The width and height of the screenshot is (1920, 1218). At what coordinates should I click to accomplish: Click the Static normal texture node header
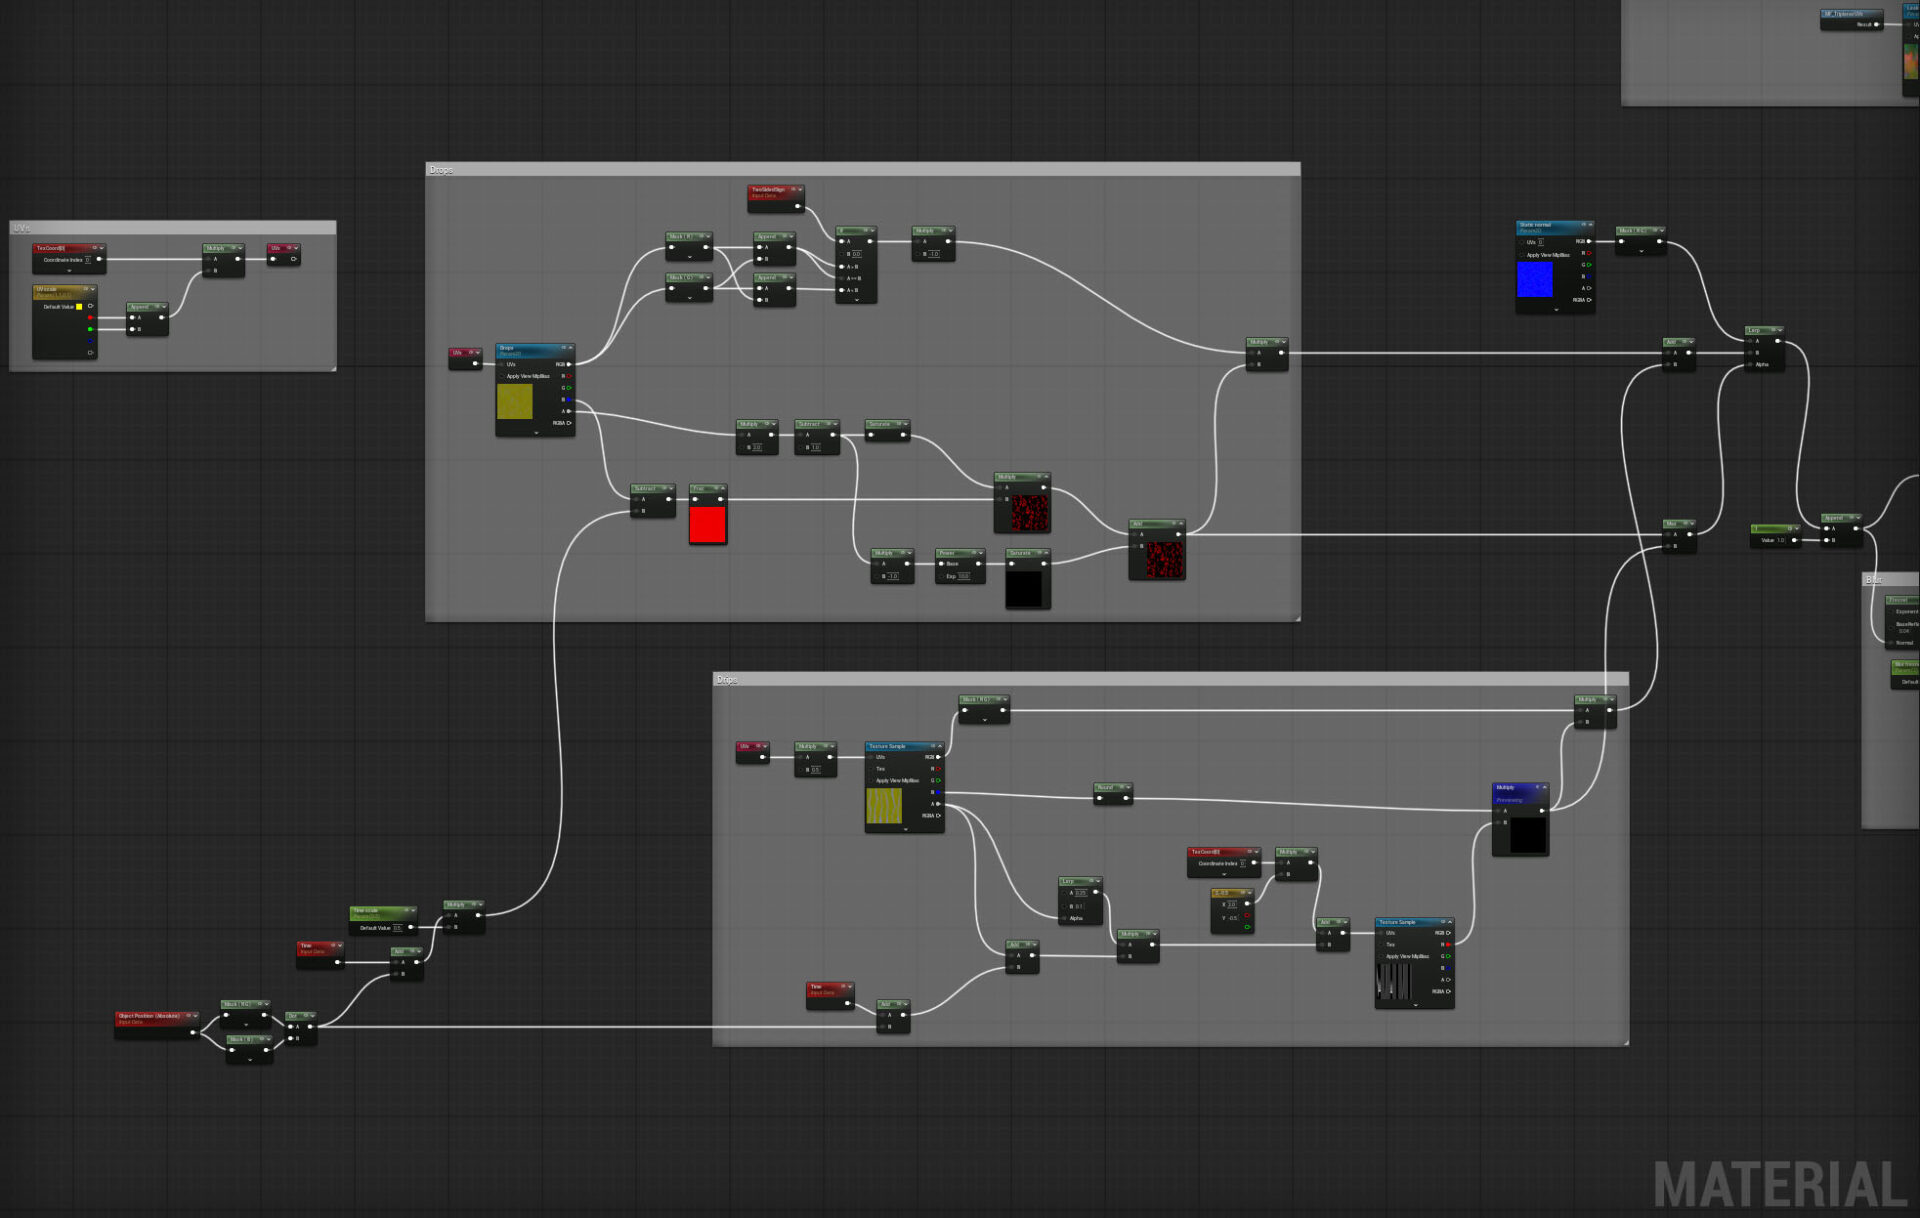pos(1554,227)
